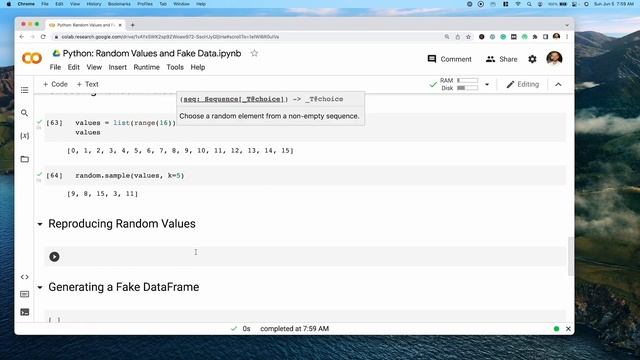This screenshot has width=640, height=360.
Task: Open the table of contents sidebar icon
Action: [24, 90]
